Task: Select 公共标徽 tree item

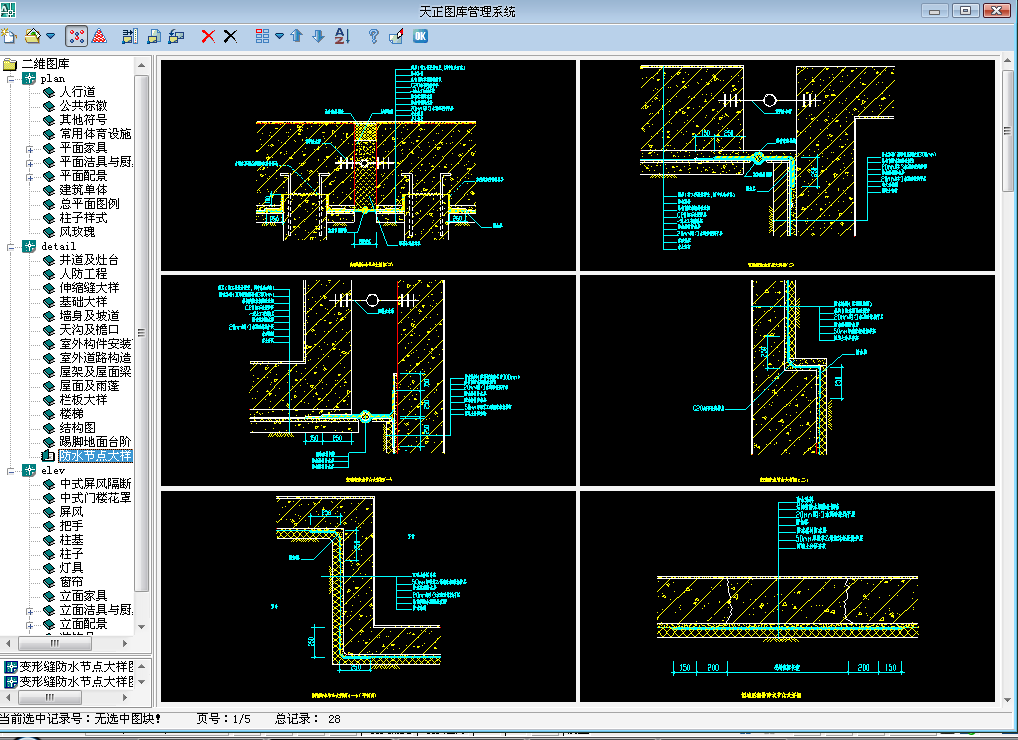Action: click(x=83, y=106)
